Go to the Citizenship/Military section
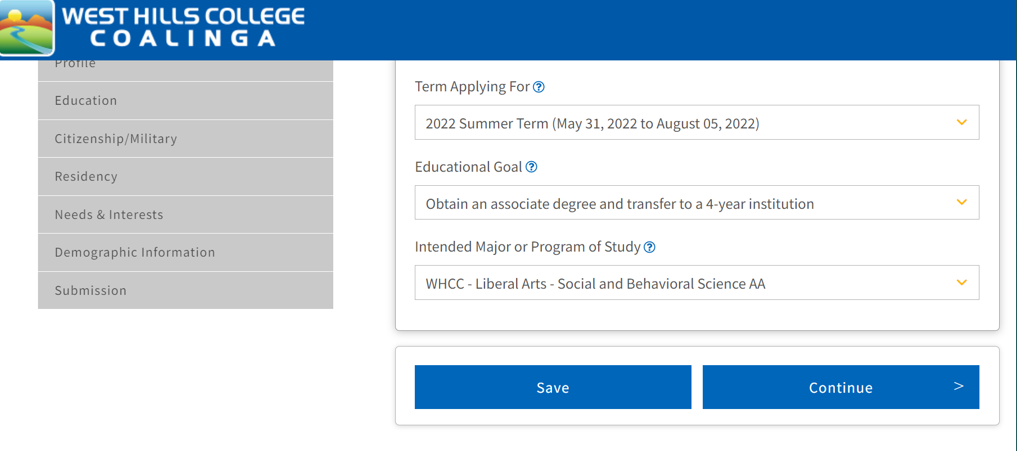 point(185,138)
